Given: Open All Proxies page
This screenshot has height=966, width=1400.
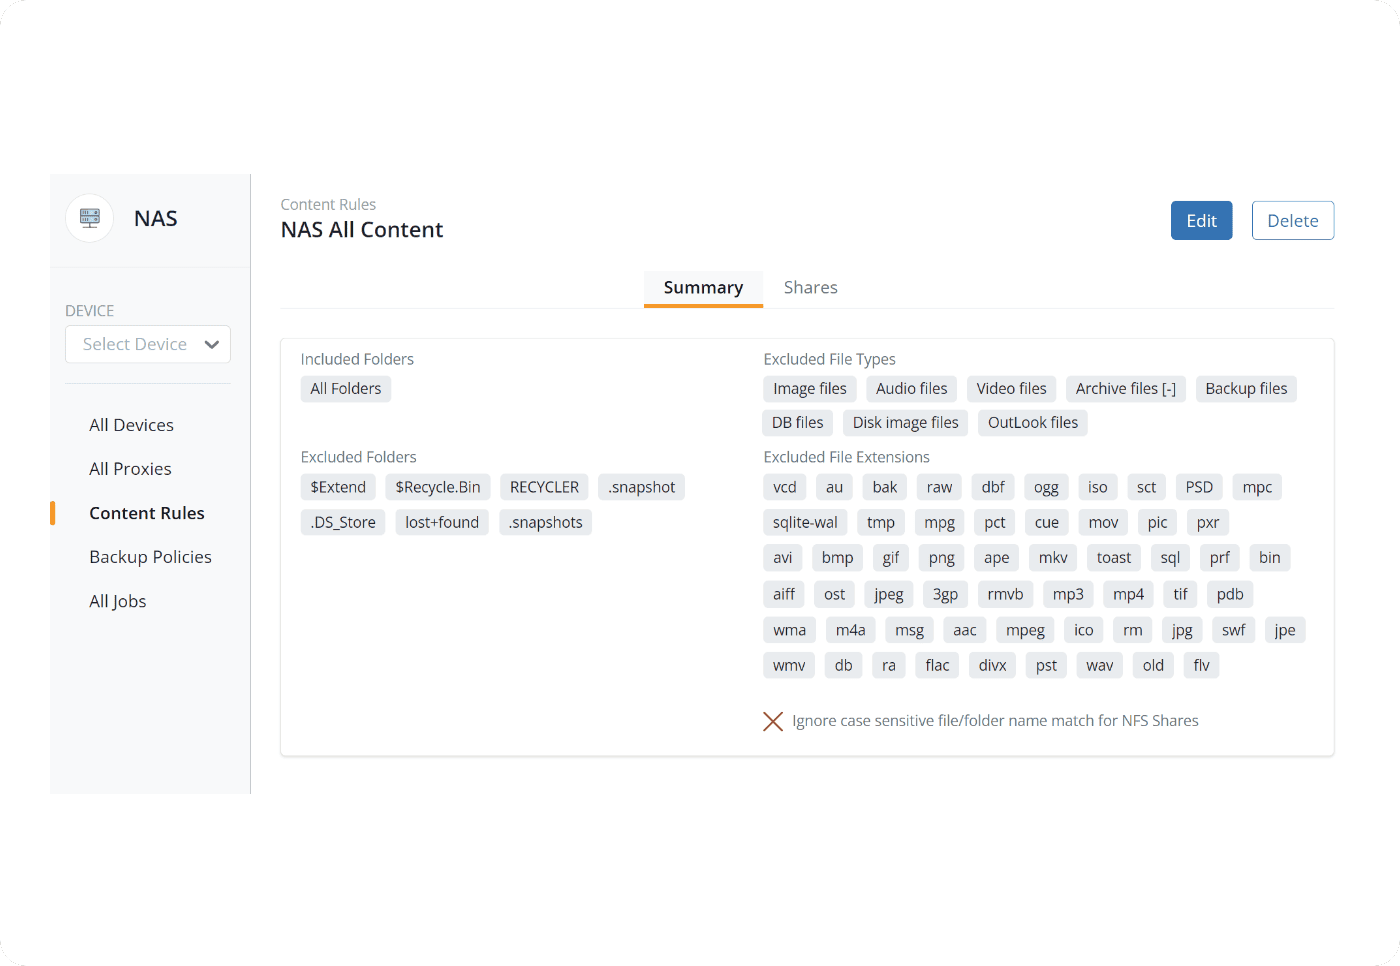Looking at the screenshot, I should (x=130, y=469).
